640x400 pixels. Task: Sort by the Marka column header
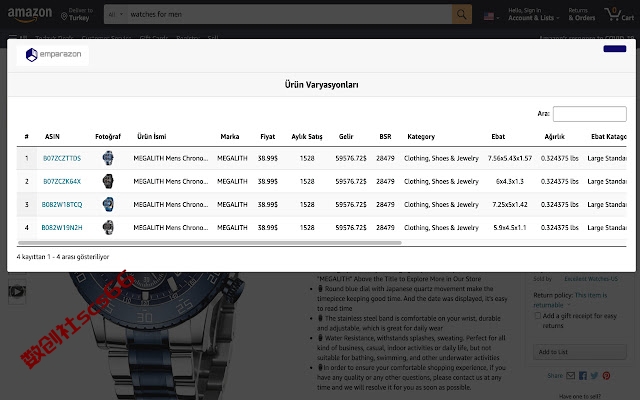230,137
